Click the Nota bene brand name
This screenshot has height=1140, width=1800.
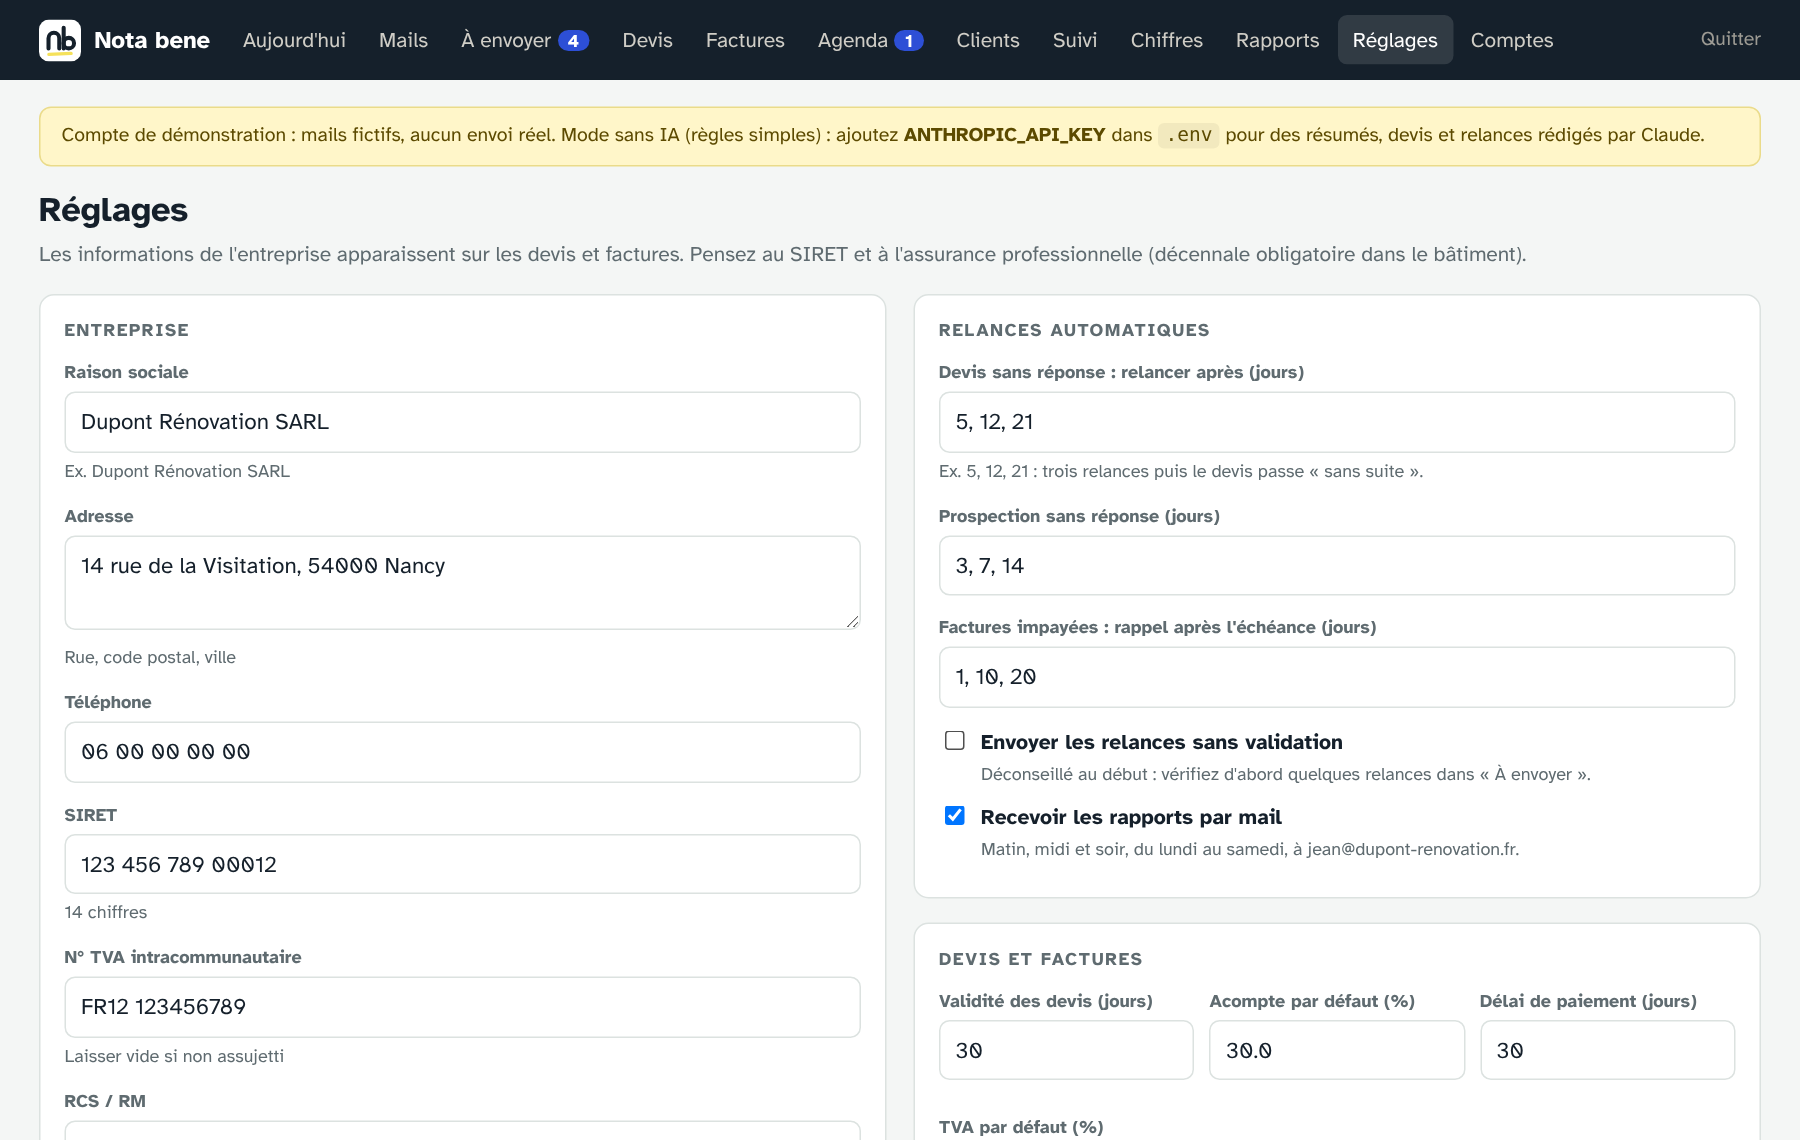tap(152, 40)
